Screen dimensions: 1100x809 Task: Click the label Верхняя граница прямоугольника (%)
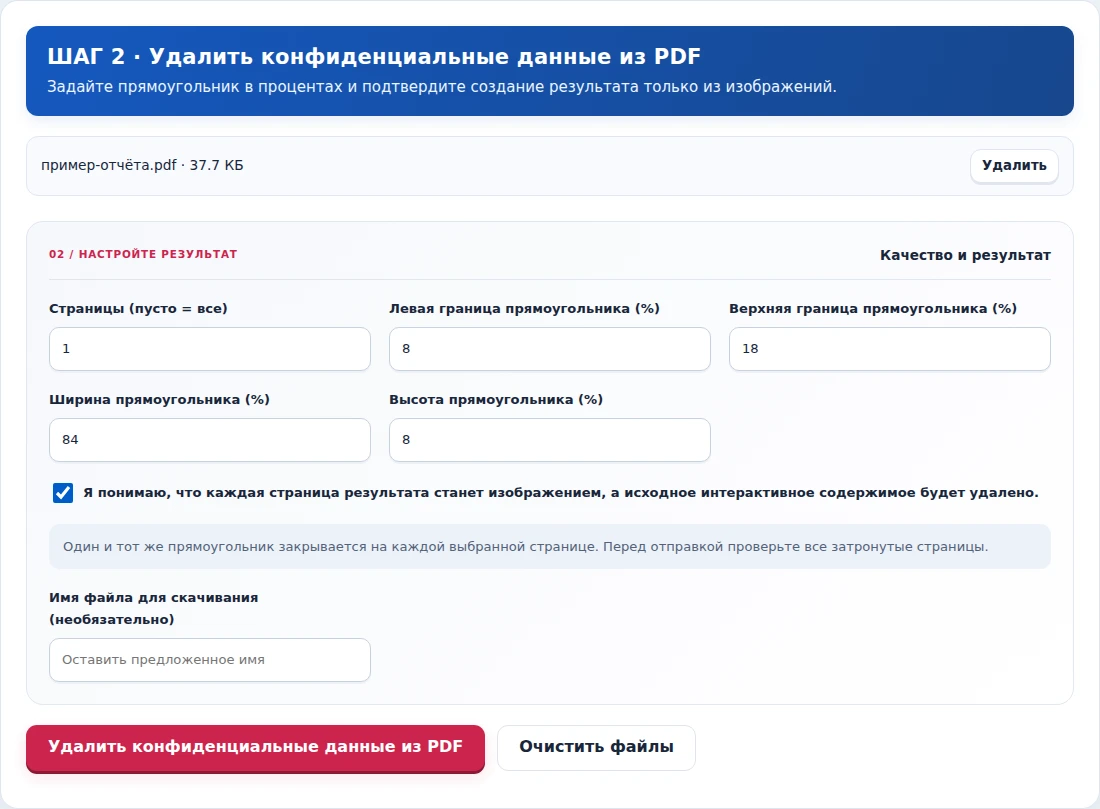[873, 309]
